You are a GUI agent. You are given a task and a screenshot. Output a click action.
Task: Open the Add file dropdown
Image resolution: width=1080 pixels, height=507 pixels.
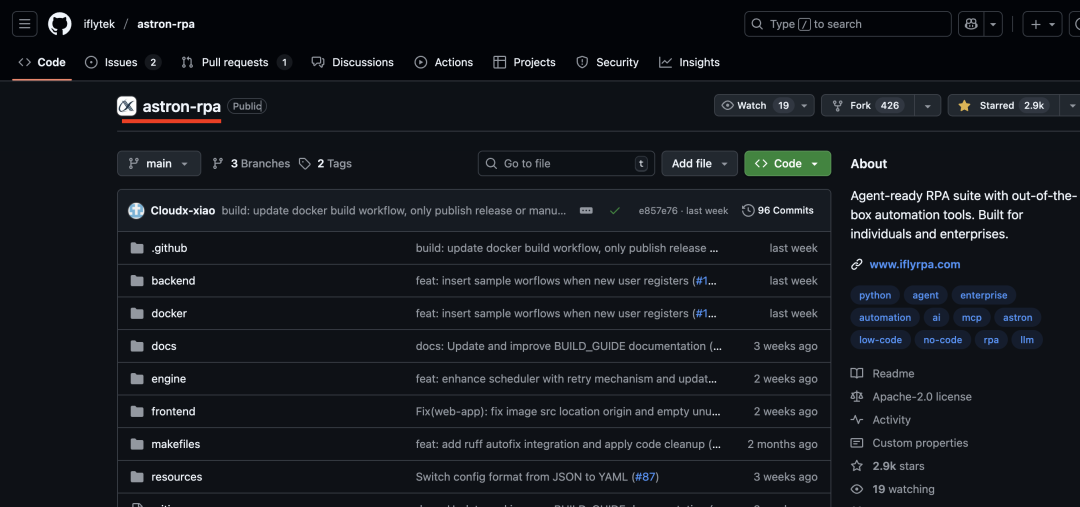699,164
